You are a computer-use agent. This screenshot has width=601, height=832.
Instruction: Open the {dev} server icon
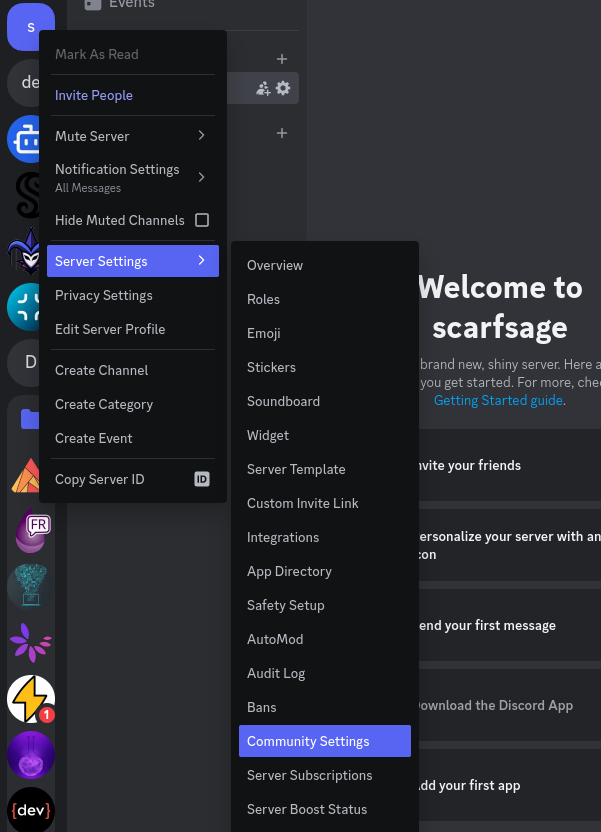click(31, 810)
